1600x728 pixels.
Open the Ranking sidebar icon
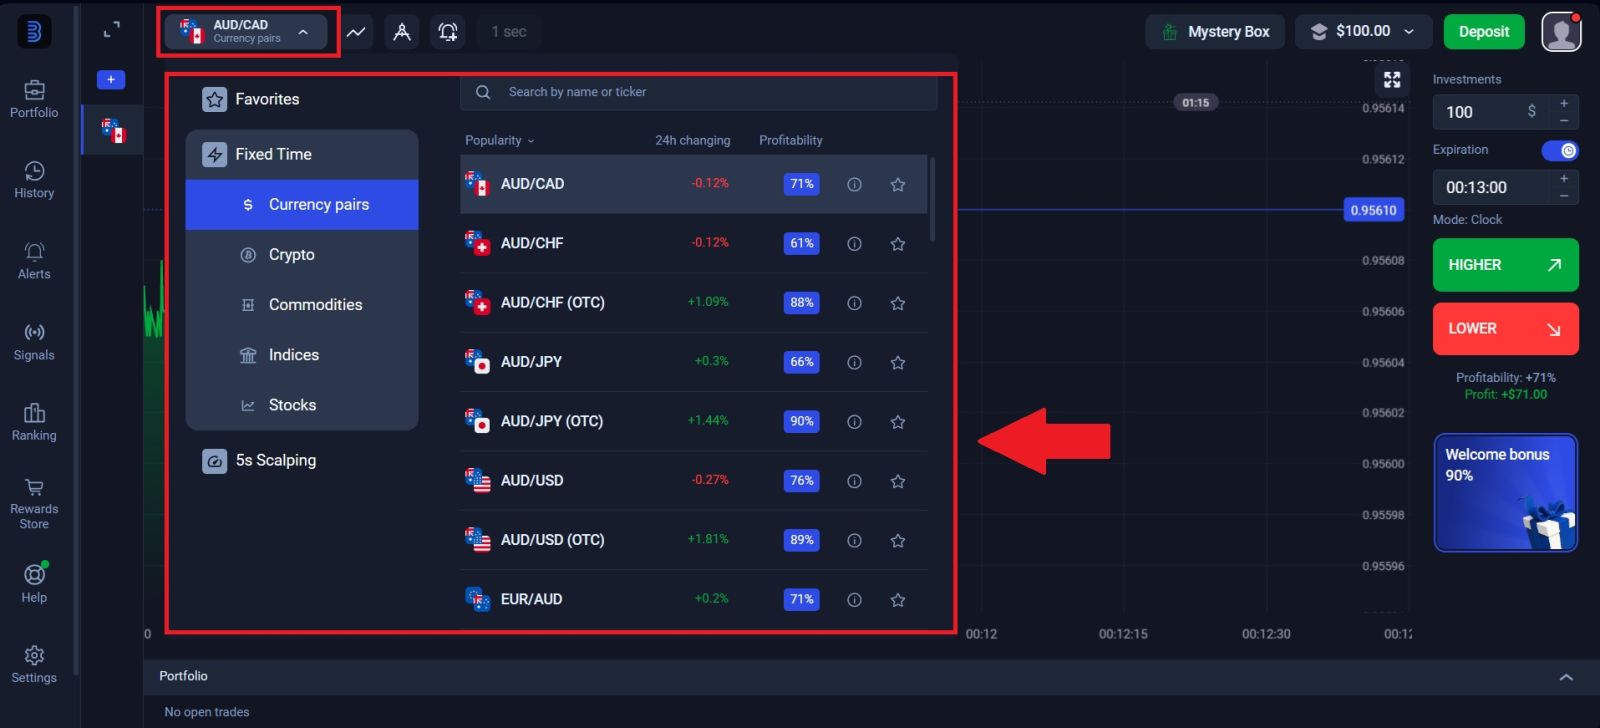click(34, 421)
